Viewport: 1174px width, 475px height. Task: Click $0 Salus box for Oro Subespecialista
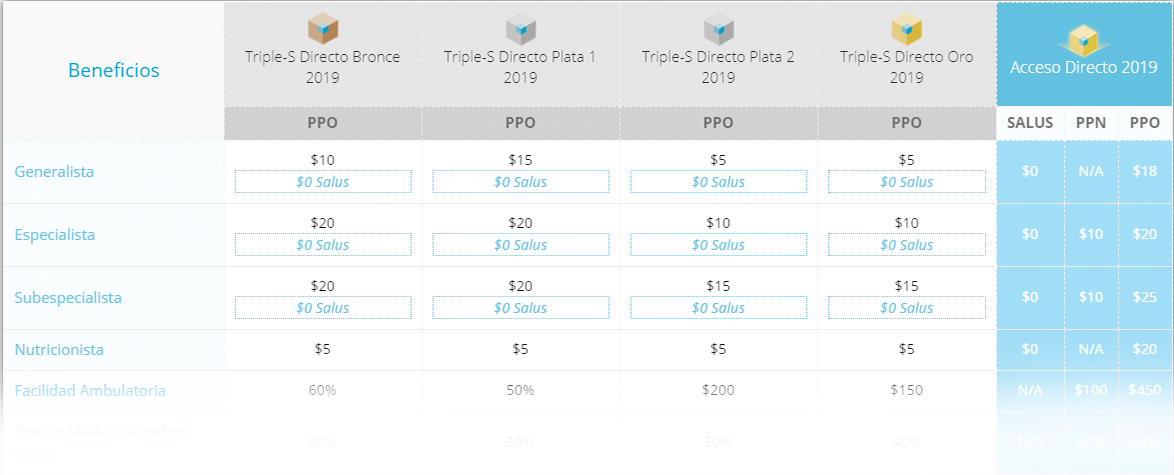coord(907,308)
